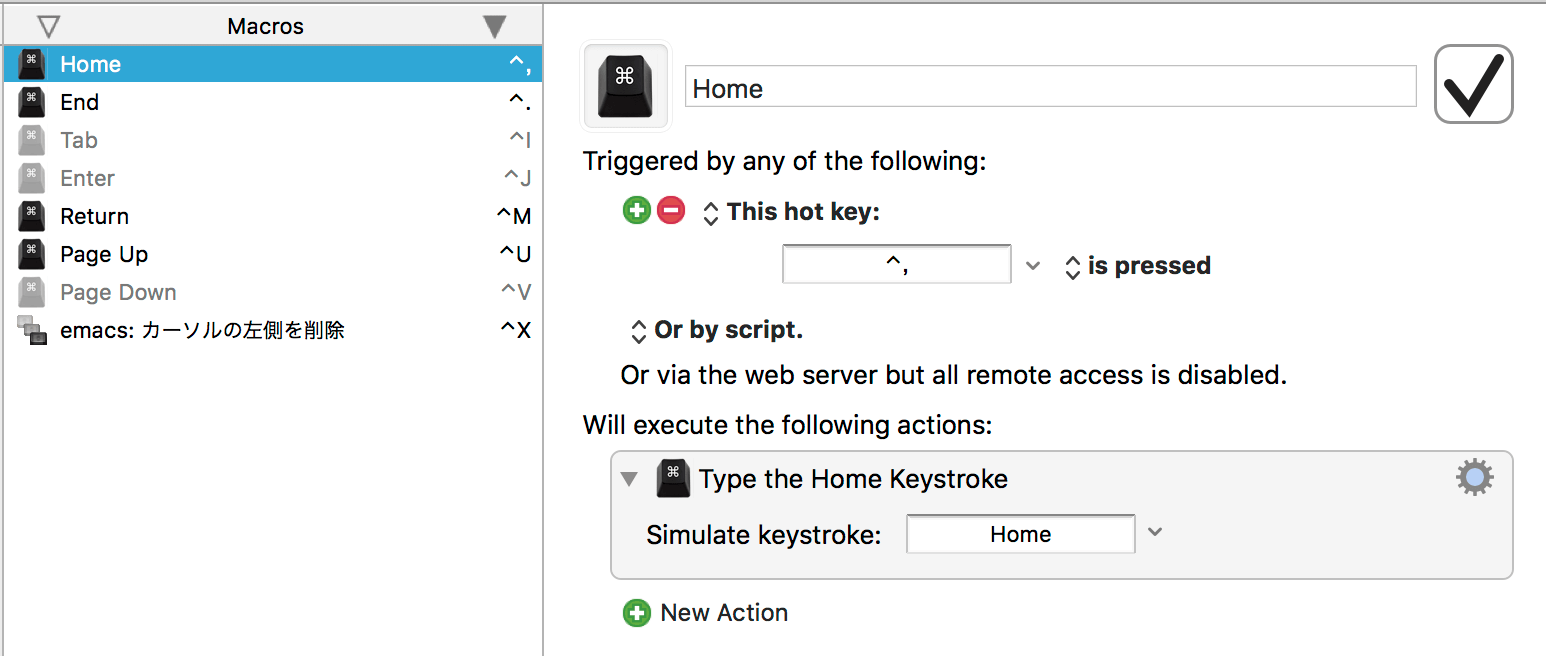The width and height of the screenshot is (1546, 656).
Task: Click the macro name field containing Home
Action: coord(1050,87)
